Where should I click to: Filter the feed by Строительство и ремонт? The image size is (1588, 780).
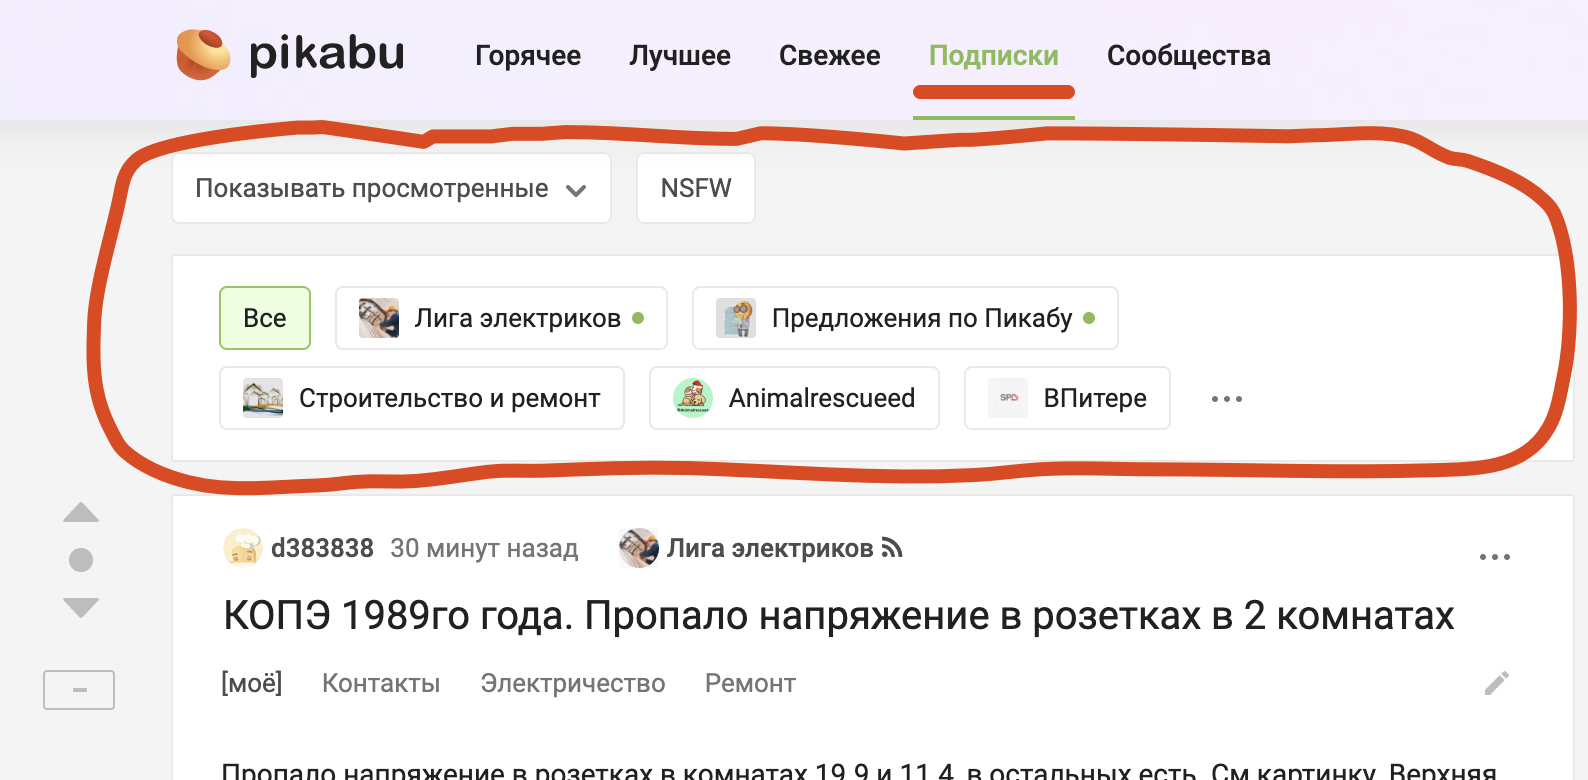point(422,398)
